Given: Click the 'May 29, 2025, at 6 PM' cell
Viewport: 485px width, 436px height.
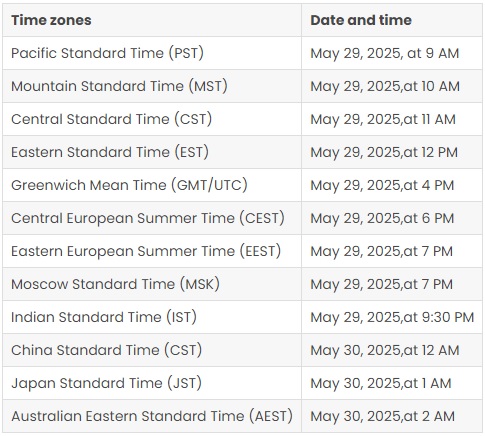Looking at the screenshot, I should [x=392, y=218].
